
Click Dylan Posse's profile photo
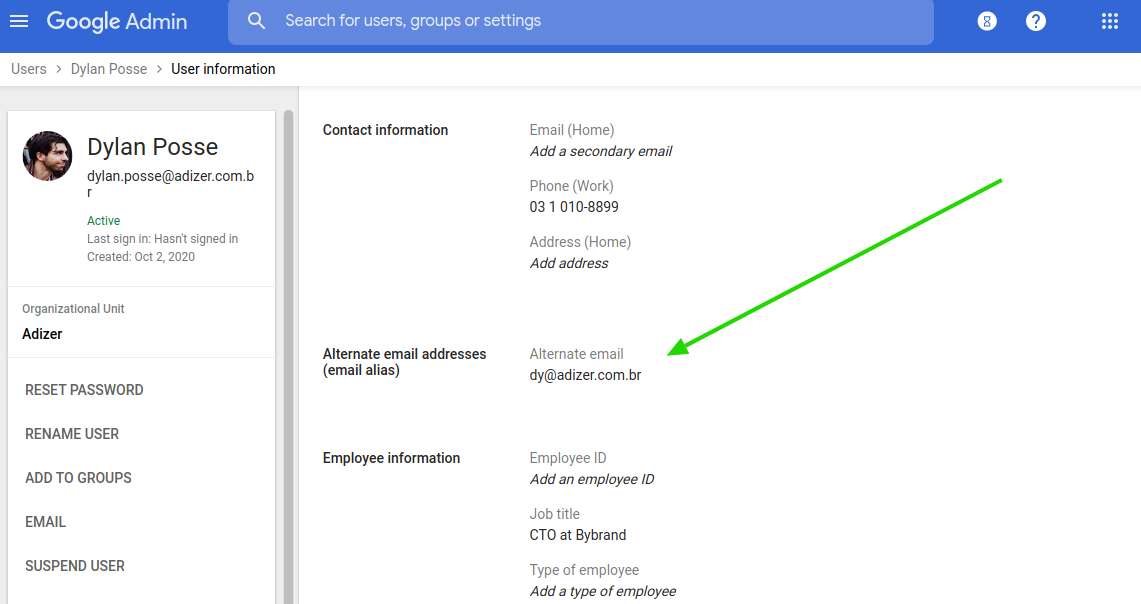(47, 156)
